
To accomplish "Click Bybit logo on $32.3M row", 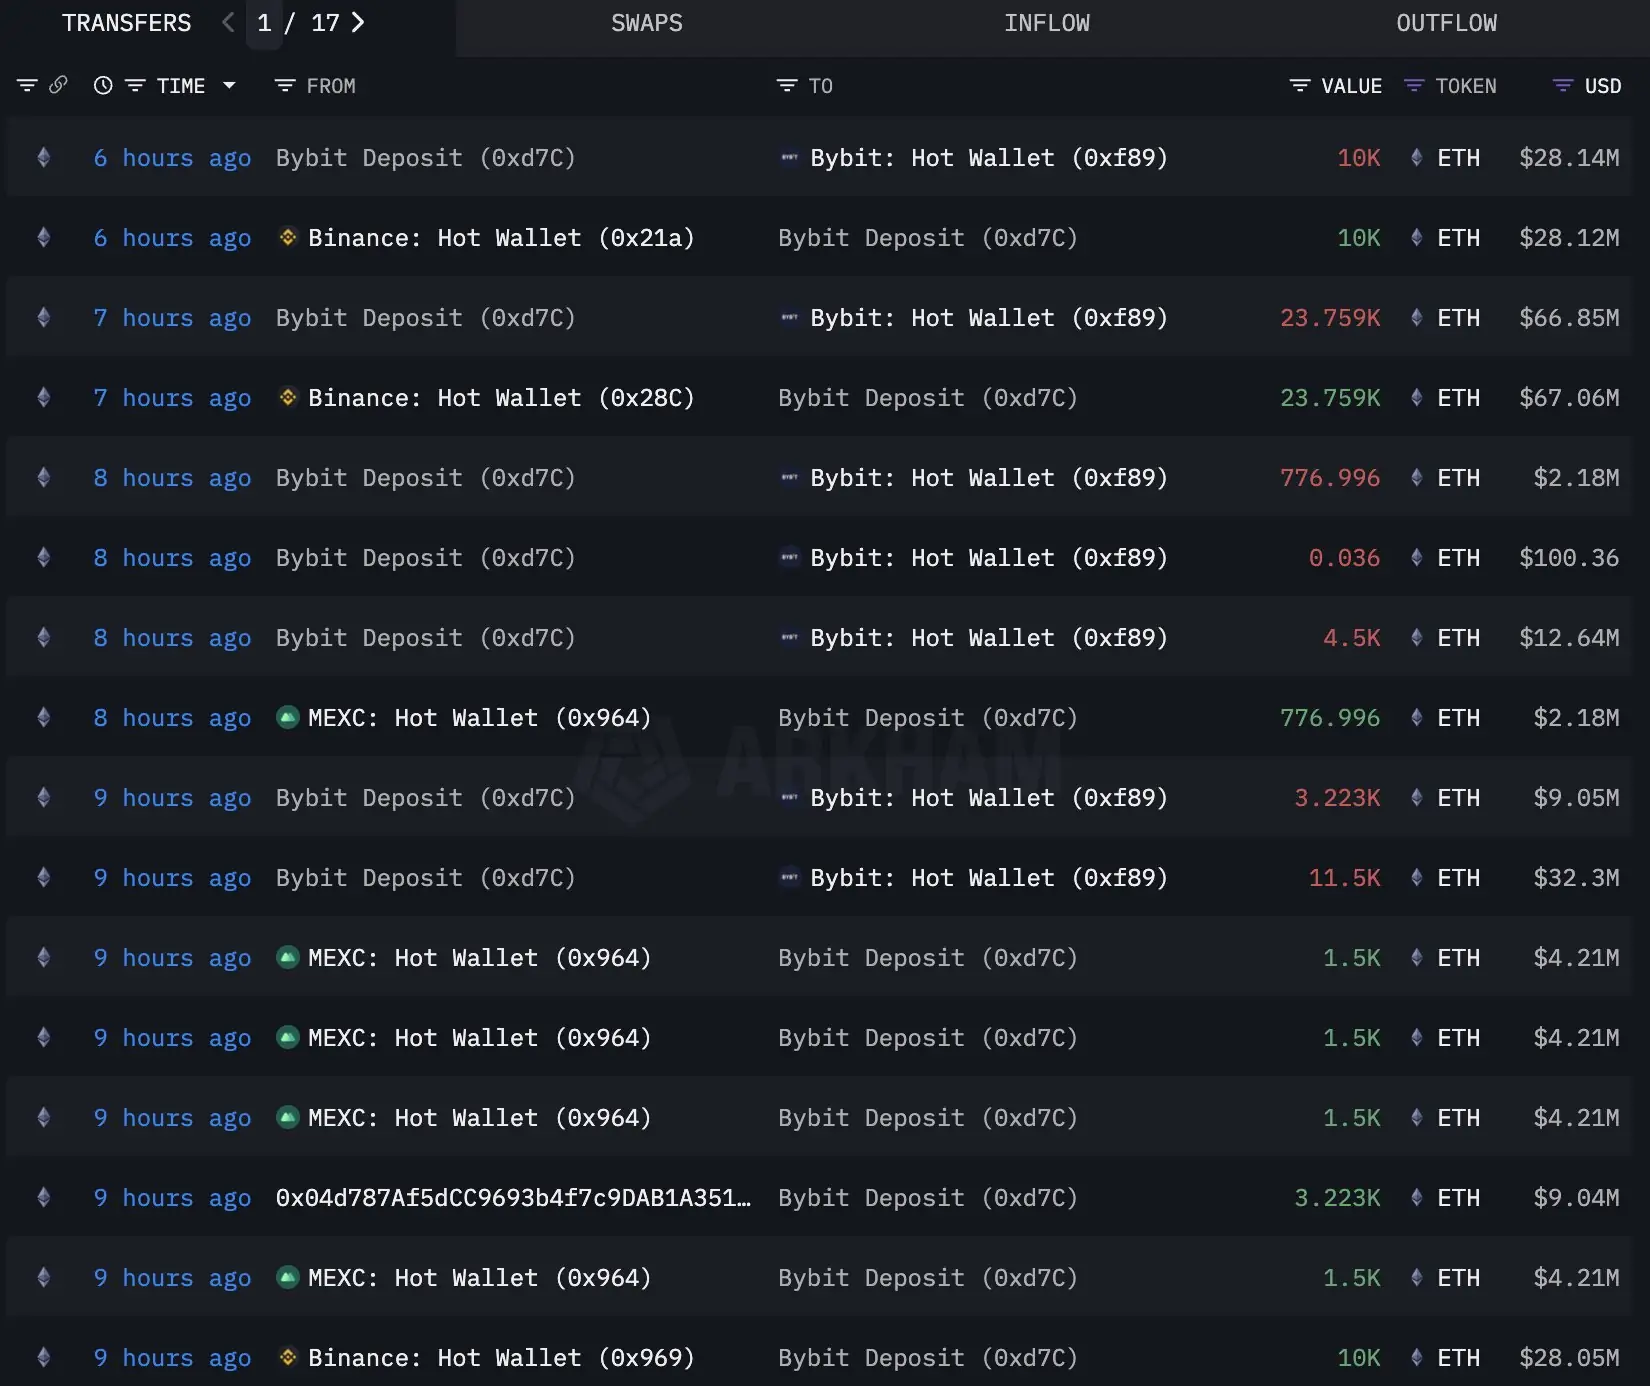I will coord(790,877).
